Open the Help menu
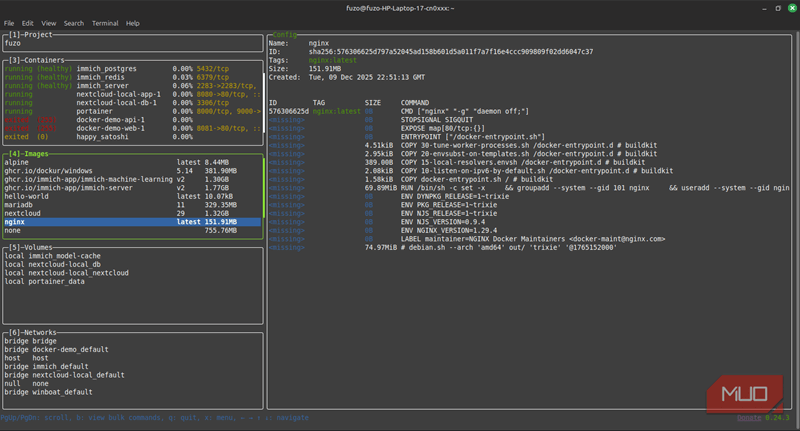Image resolution: width=800 pixels, height=431 pixels. point(133,23)
